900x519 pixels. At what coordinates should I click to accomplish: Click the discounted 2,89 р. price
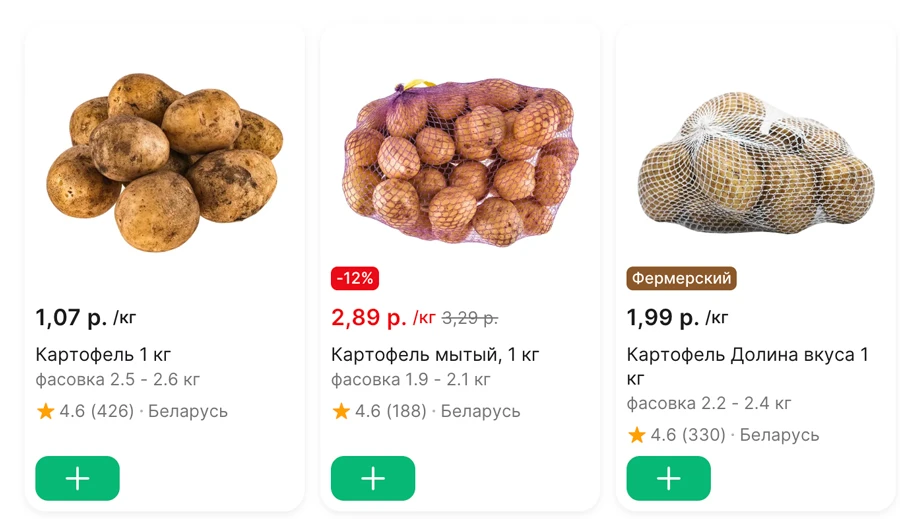point(369,317)
